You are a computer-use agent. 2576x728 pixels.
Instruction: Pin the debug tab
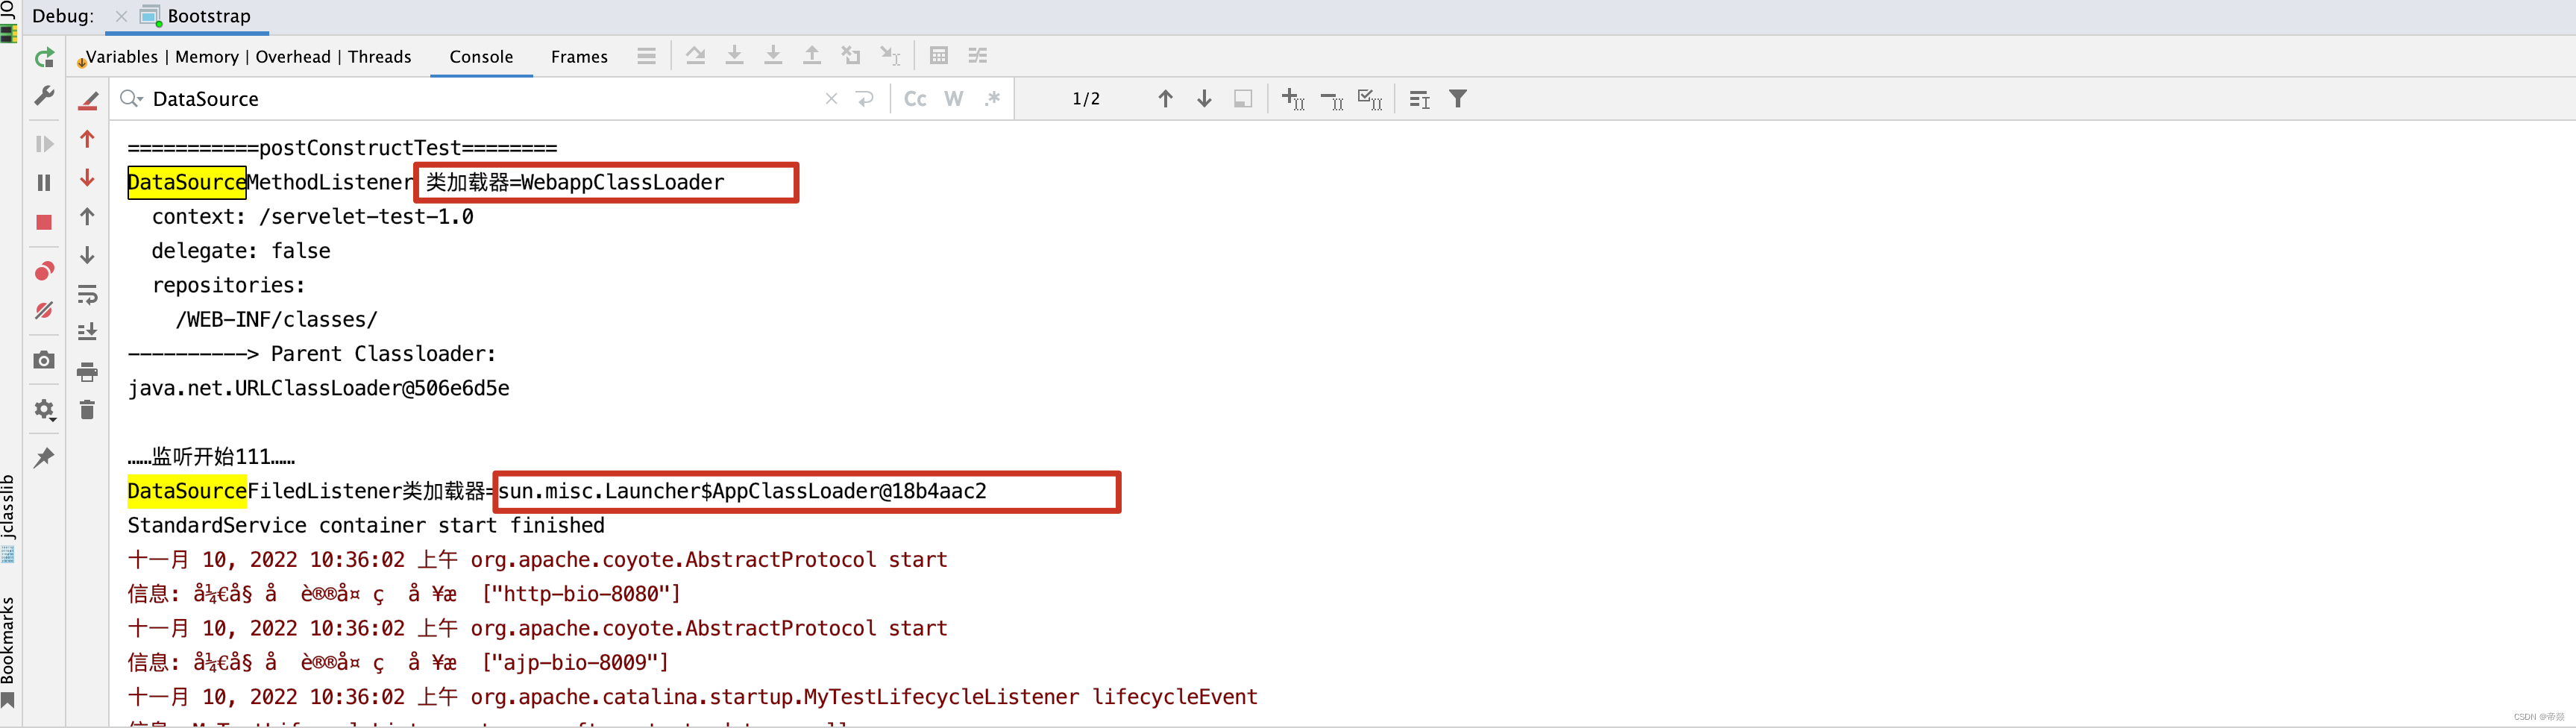(44, 458)
